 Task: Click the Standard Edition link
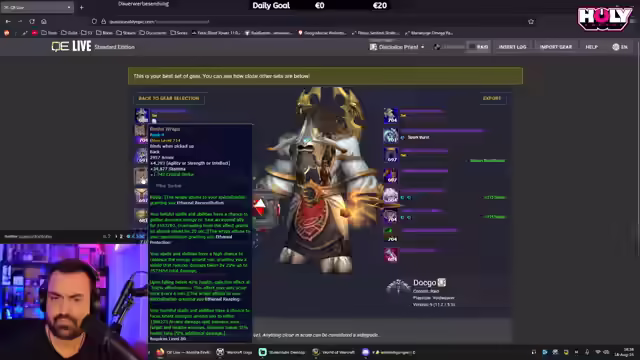point(114,47)
